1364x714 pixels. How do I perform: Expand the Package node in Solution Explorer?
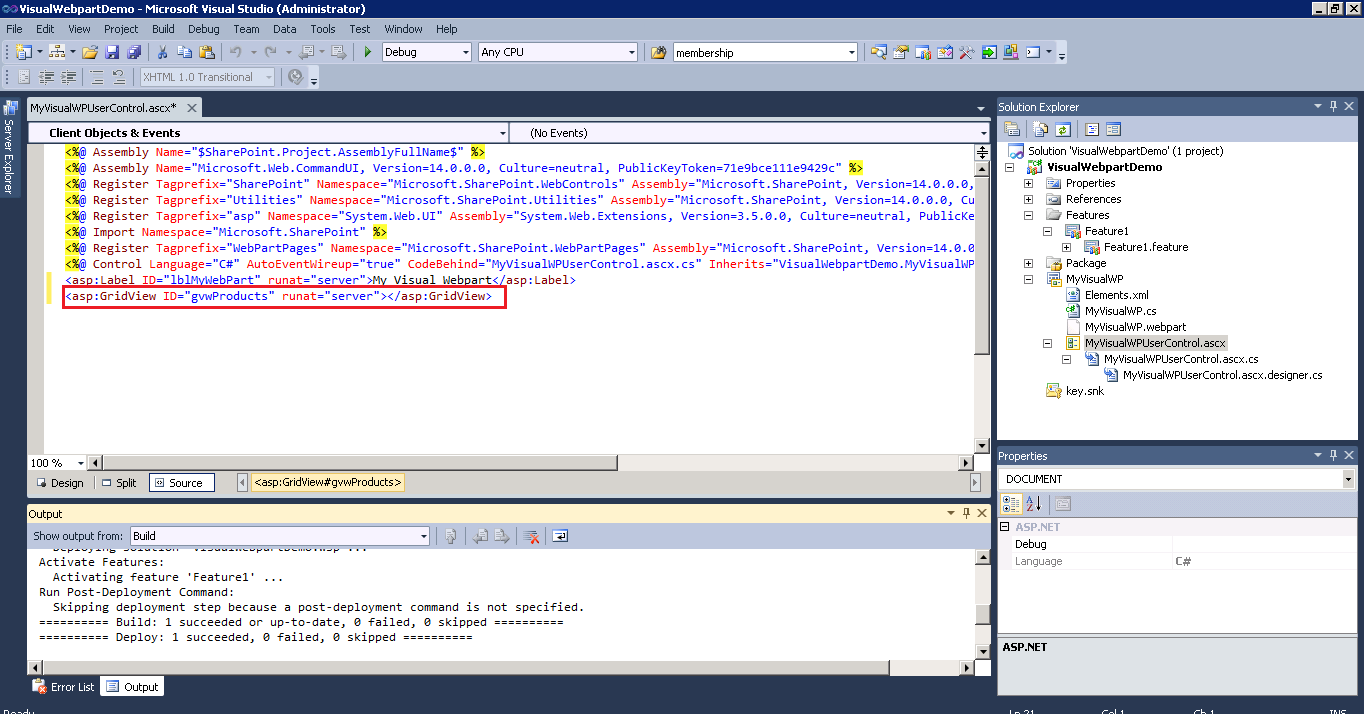[1028, 262]
